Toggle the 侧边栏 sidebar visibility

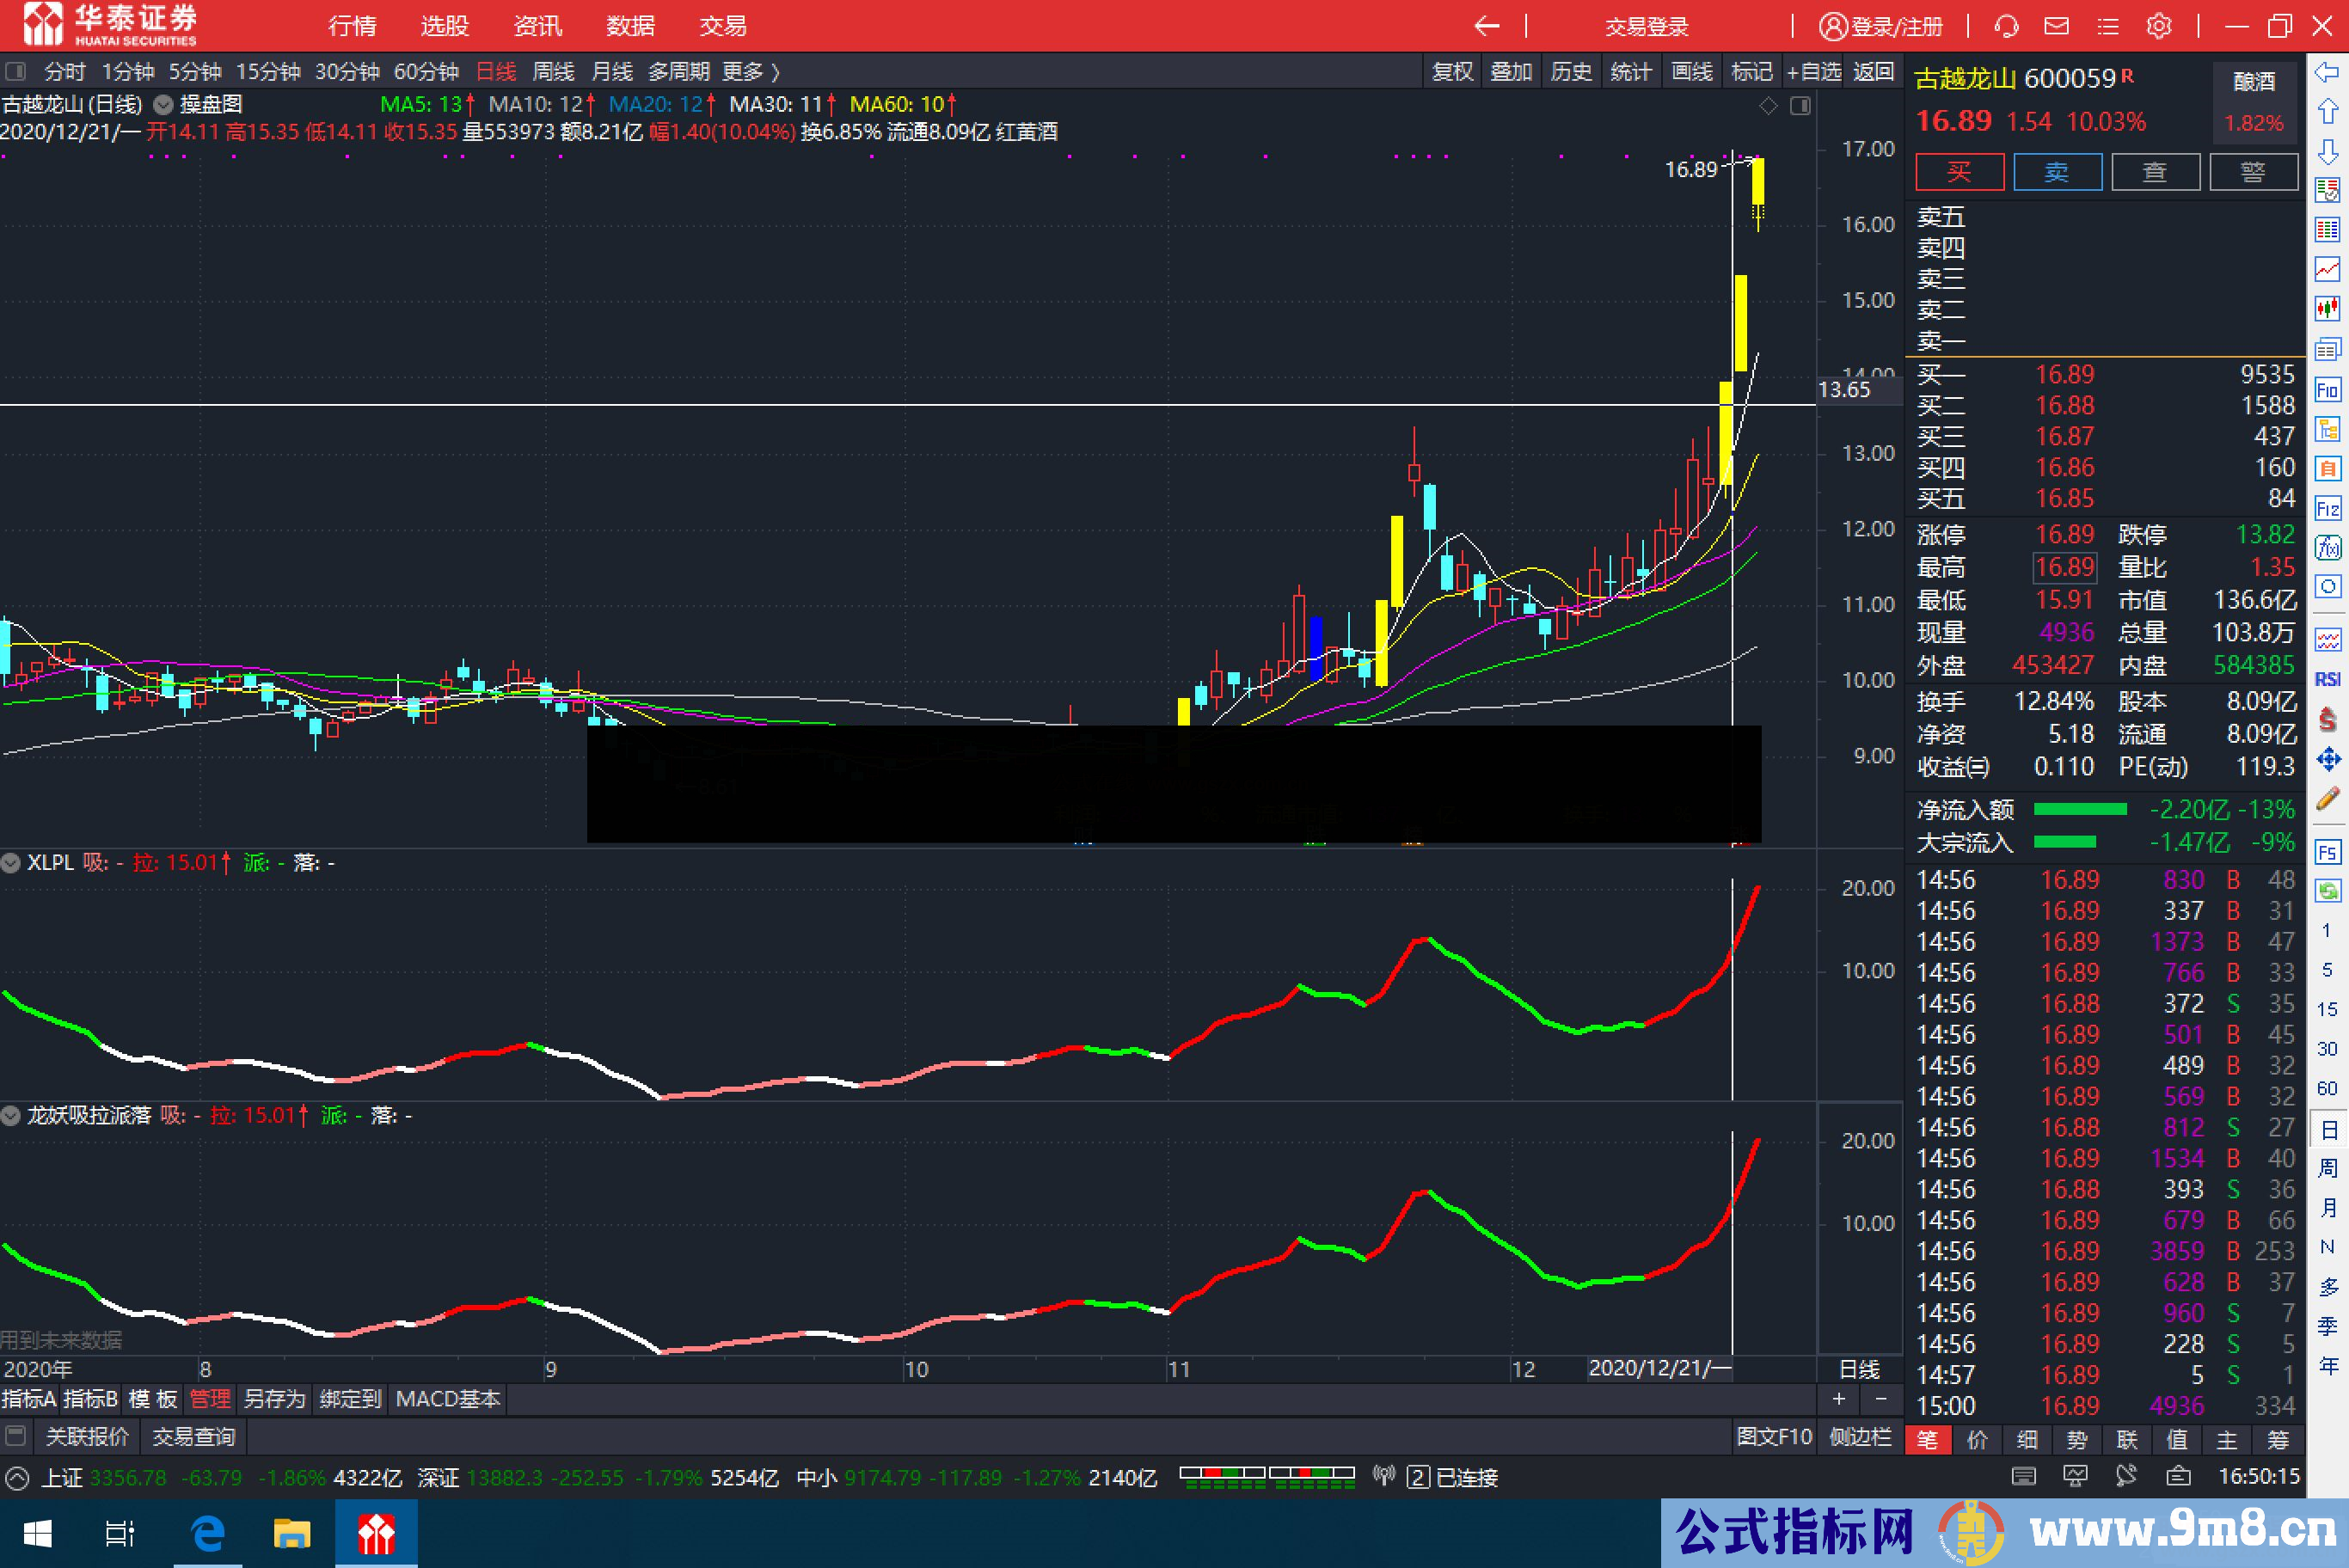click(1862, 1437)
